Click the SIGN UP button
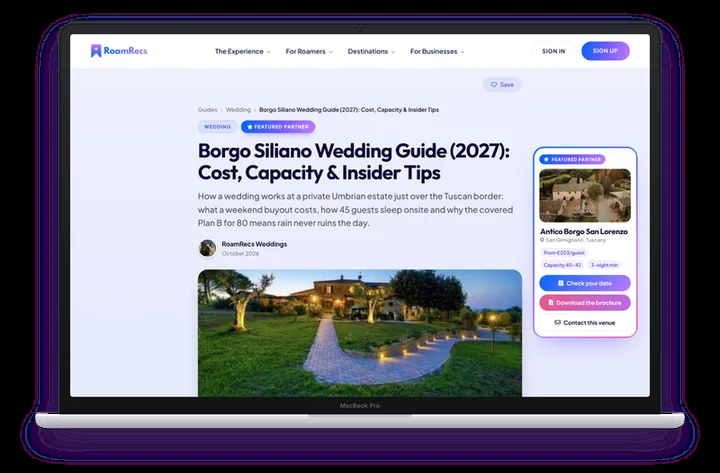Screen dimensions: 720x473 [605, 51]
